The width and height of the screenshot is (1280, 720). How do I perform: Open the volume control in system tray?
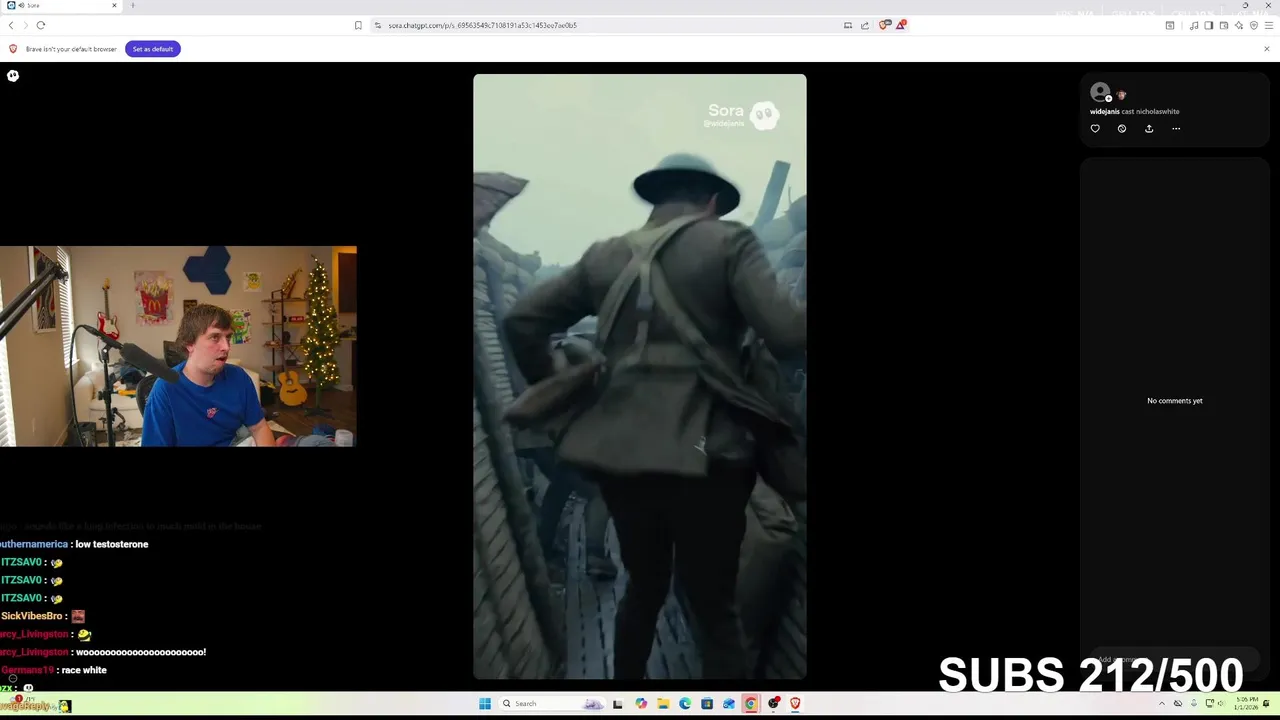click(1221, 704)
